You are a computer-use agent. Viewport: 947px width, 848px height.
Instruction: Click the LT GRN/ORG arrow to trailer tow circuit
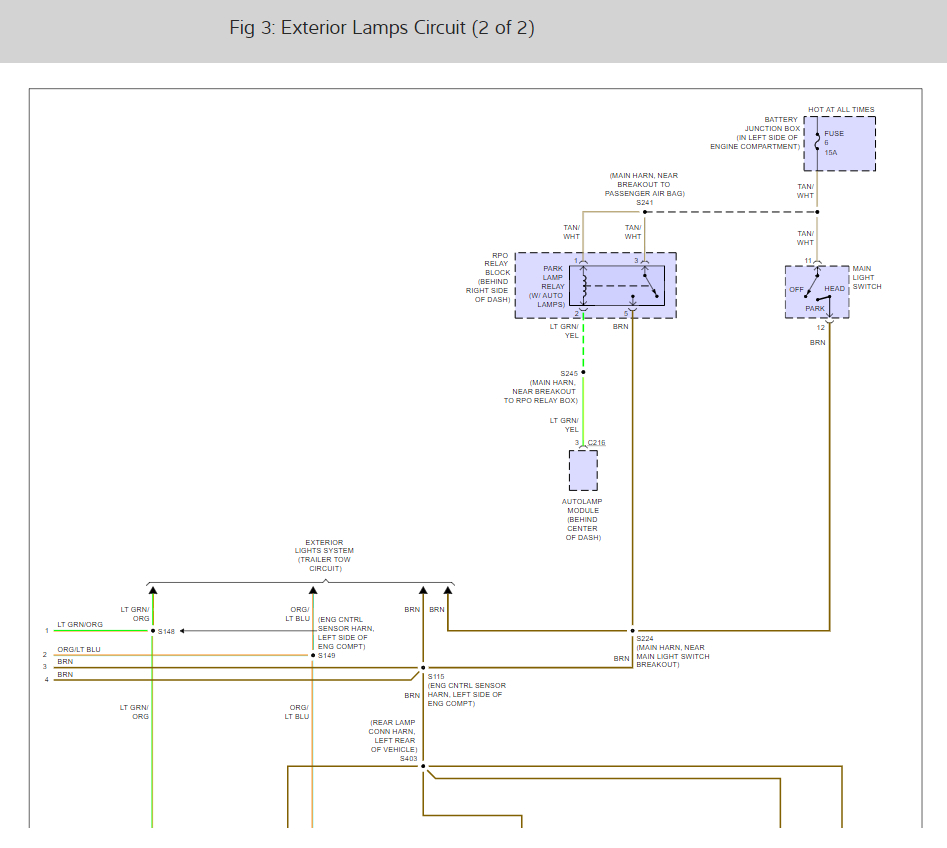(x=152, y=591)
